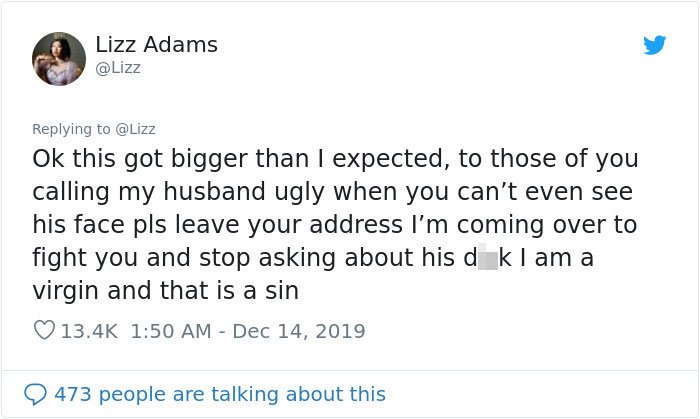This screenshot has height=419, width=700.
Task: Like the tweet with the heart icon
Action: (44, 330)
